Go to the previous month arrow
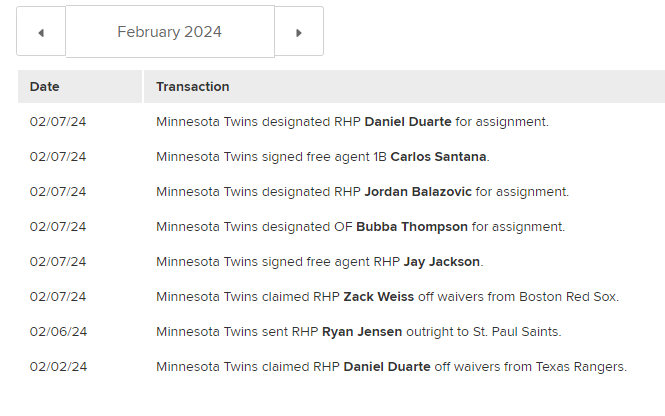The height and width of the screenshot is (416, 665). [x=41, y=32]
